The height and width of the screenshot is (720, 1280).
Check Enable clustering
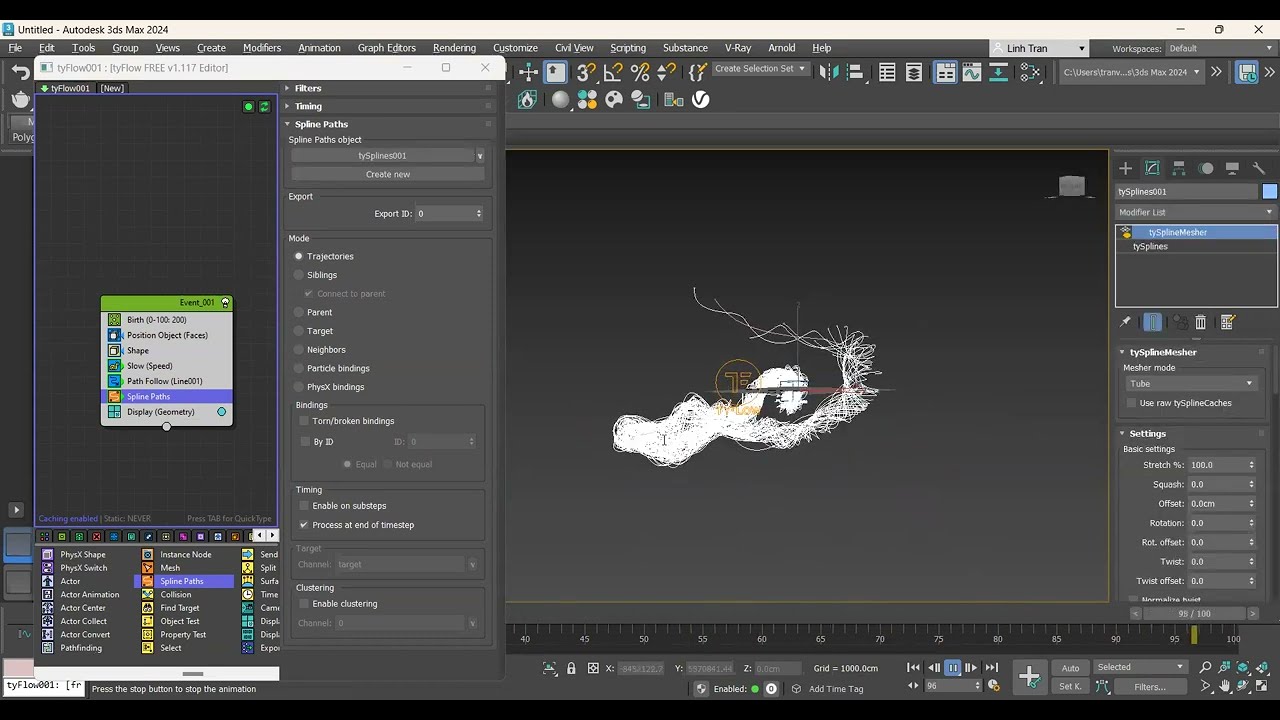tap(304, 604)
